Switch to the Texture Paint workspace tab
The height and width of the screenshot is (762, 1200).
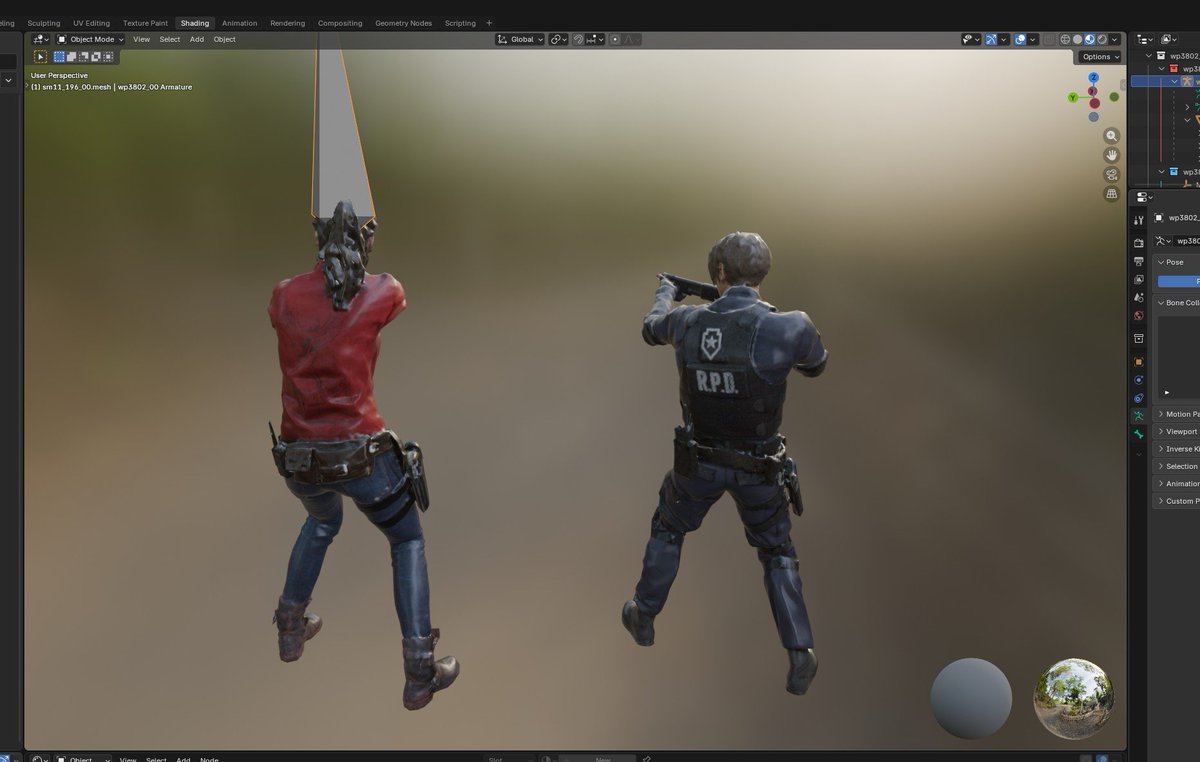[x=145, y=23]
